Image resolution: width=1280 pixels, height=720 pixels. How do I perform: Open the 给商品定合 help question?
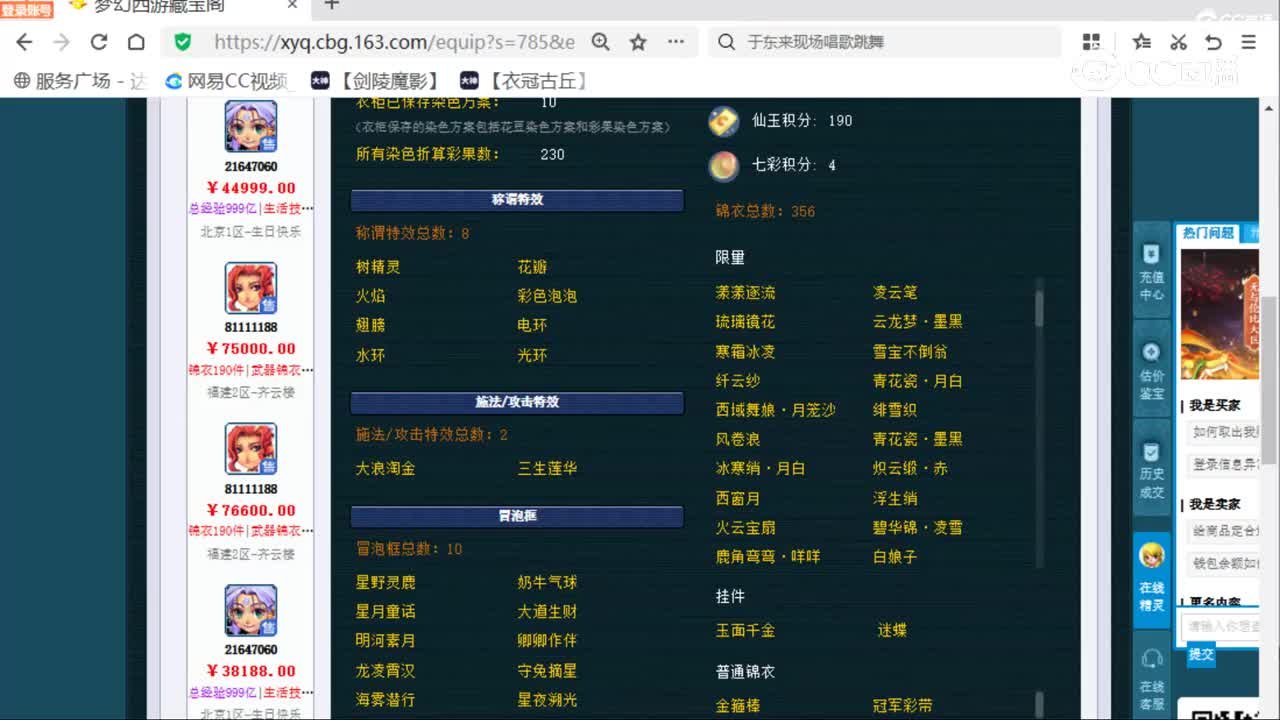pyautogui.click(x=1225, y=530)
